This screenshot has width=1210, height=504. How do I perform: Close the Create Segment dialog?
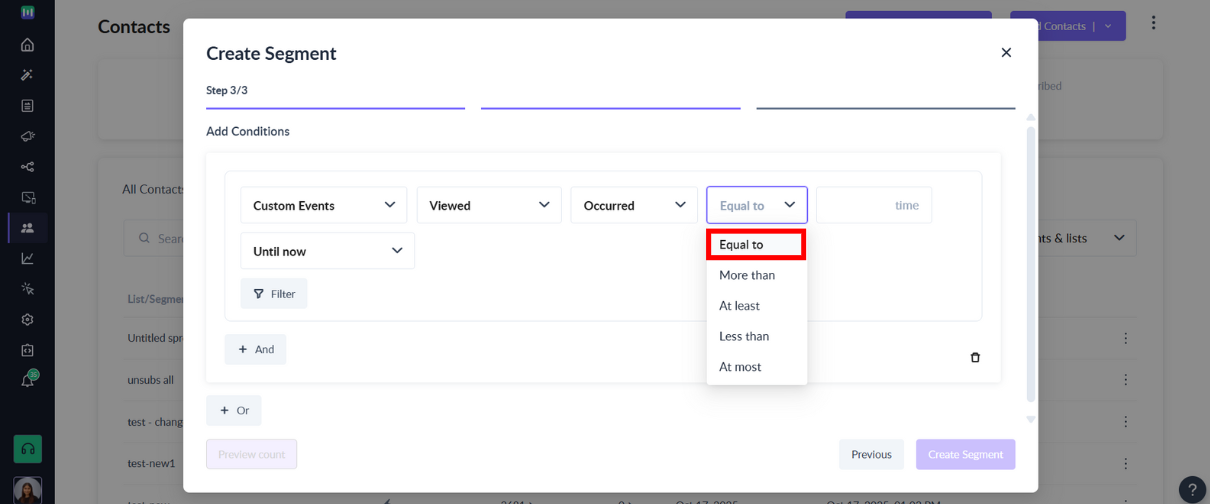point(1006,52)
